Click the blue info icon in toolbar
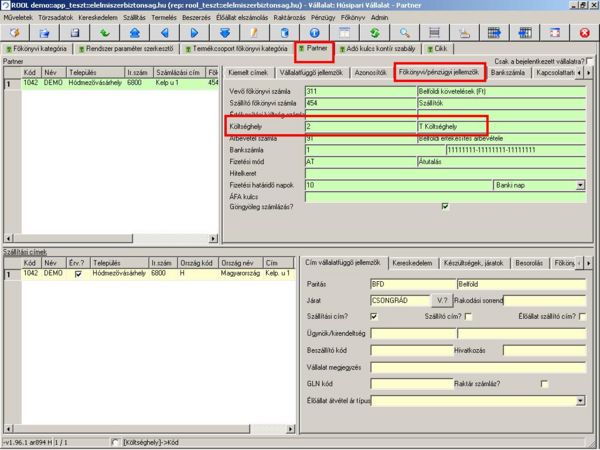Image resolution: width=600 pixels, height=450 pixels. [315, 32]
